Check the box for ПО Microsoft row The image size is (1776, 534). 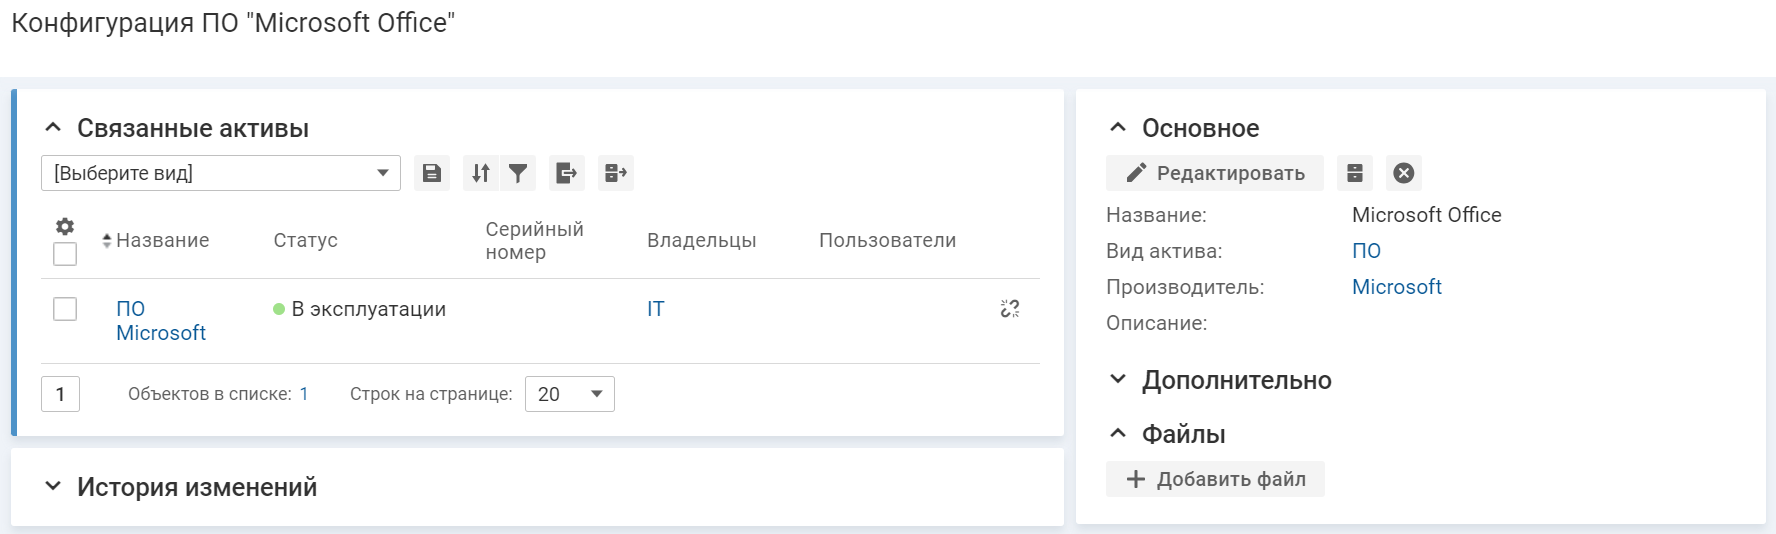(65, 309)
